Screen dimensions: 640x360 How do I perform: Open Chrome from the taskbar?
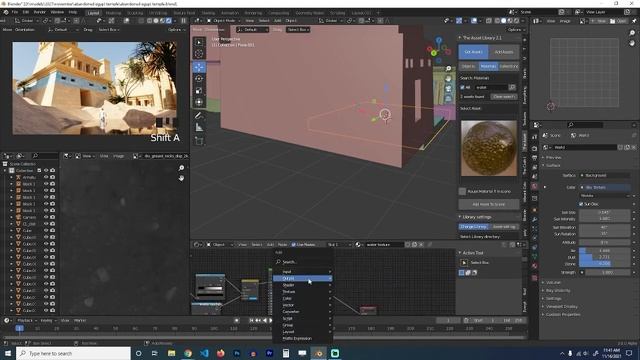coord(188,353)
